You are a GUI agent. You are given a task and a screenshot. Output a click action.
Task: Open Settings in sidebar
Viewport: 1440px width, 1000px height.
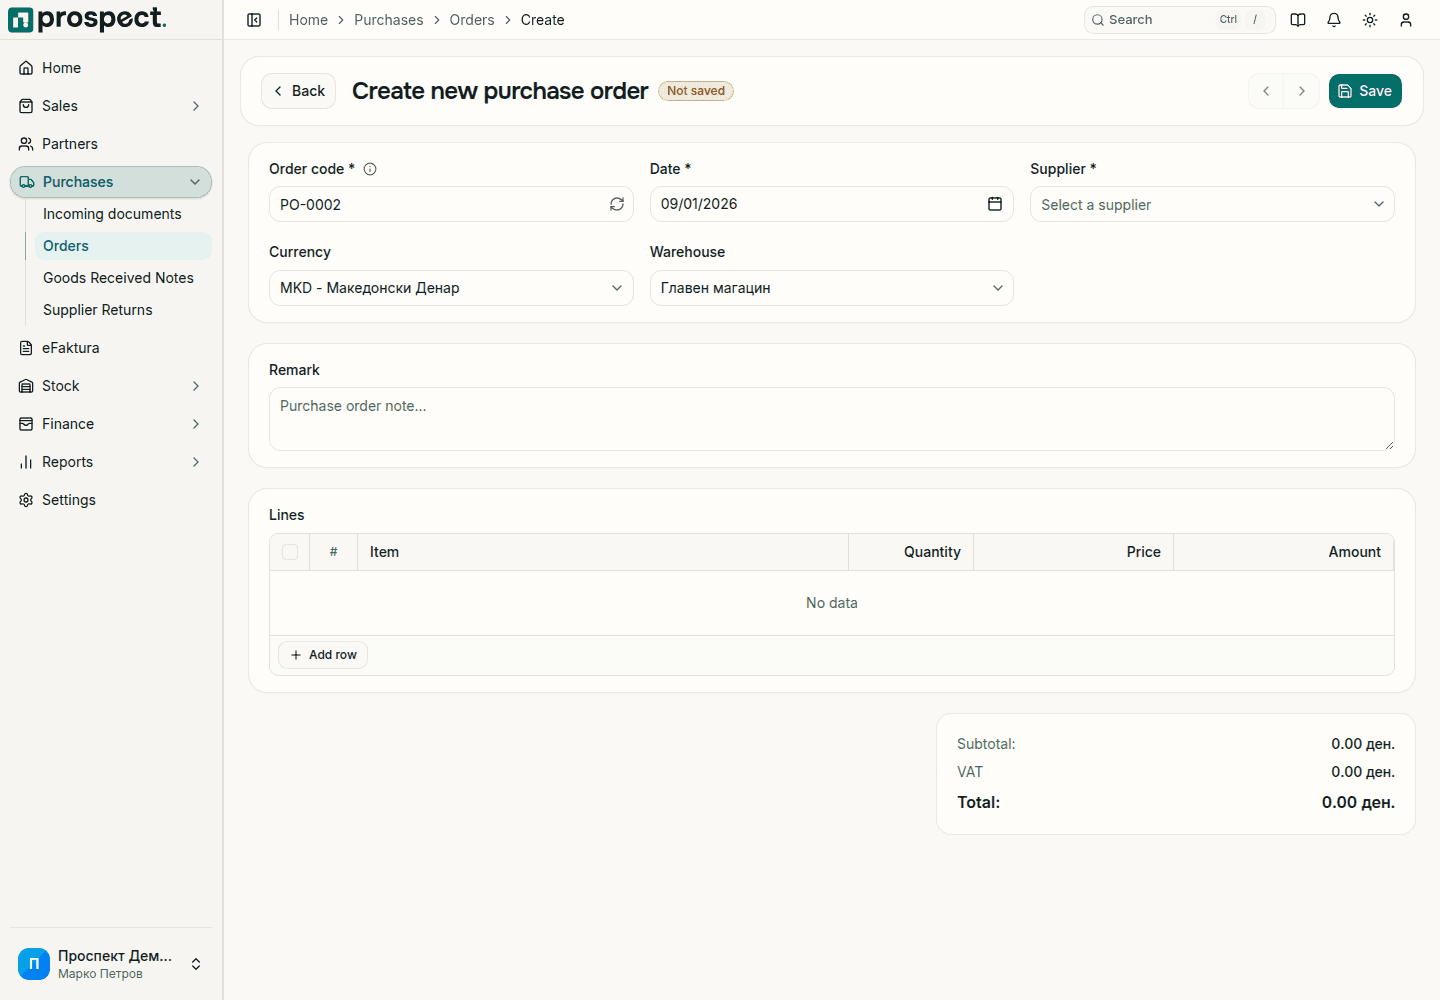click(x=111, y=500)
